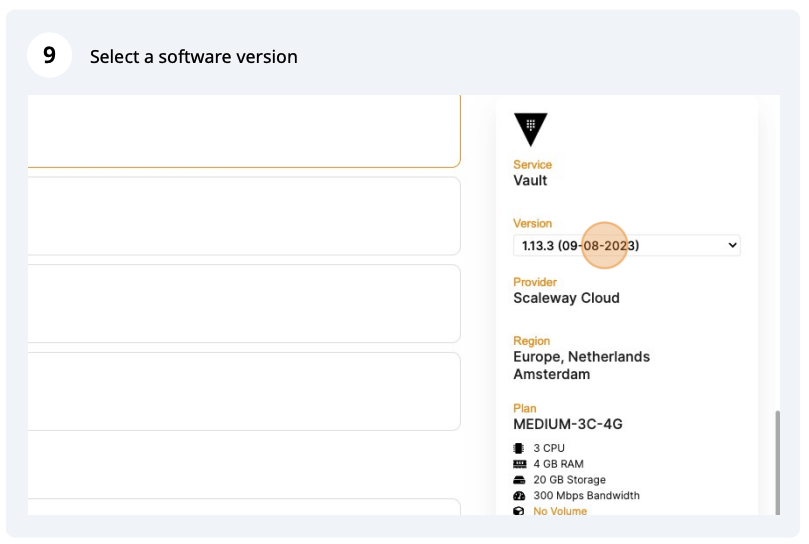Click the bandwidth gauge icon
Image resolution: width=809 pixels, height=544 pixels.
[x=519, y=496]
